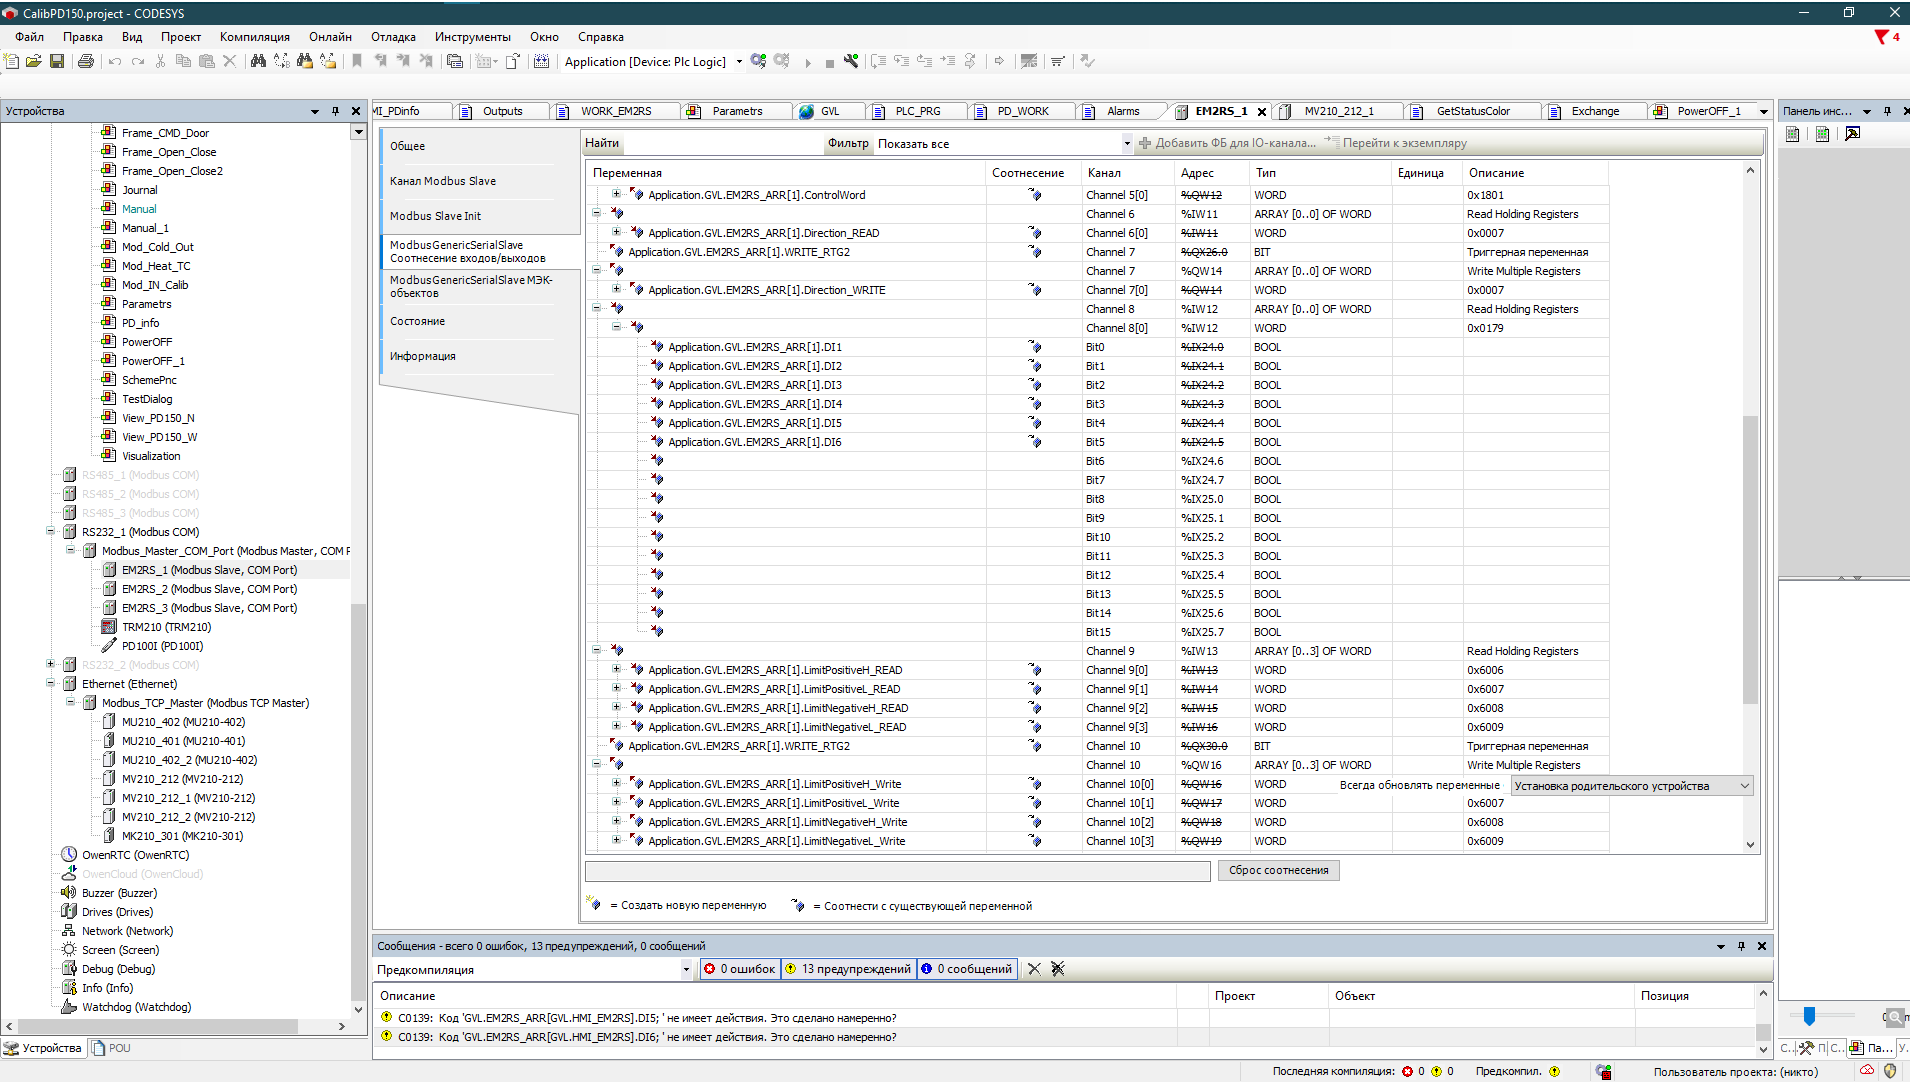Toggle the 13 warnings filter button
Screen dimensions: 1910x1082
(848, 969)
